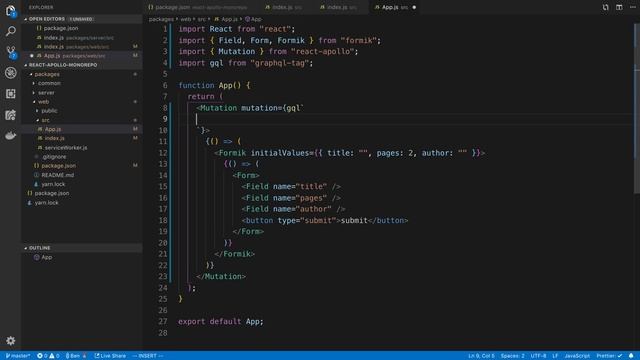Open the Explorer view in activity bar
The height and width of the screenshot is (360, 640).
(11, 11)
